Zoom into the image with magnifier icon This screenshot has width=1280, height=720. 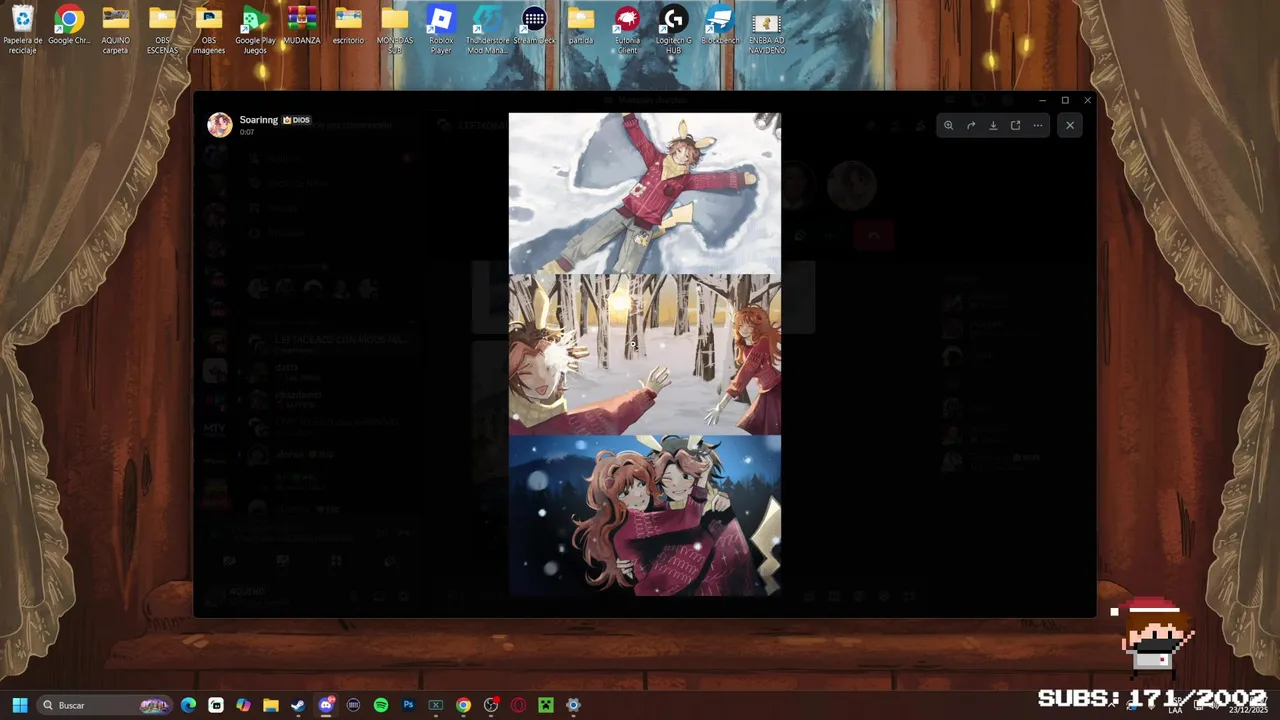pos(949,125)
